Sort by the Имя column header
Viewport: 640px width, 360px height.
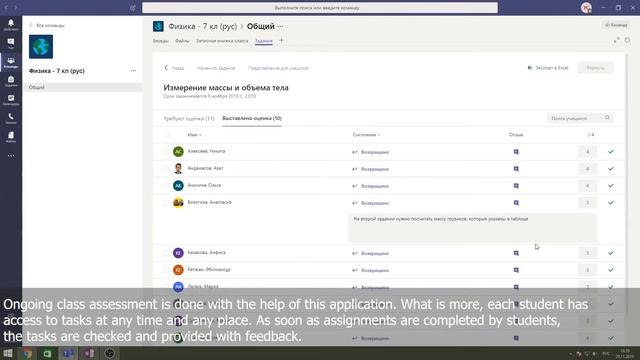194,135
